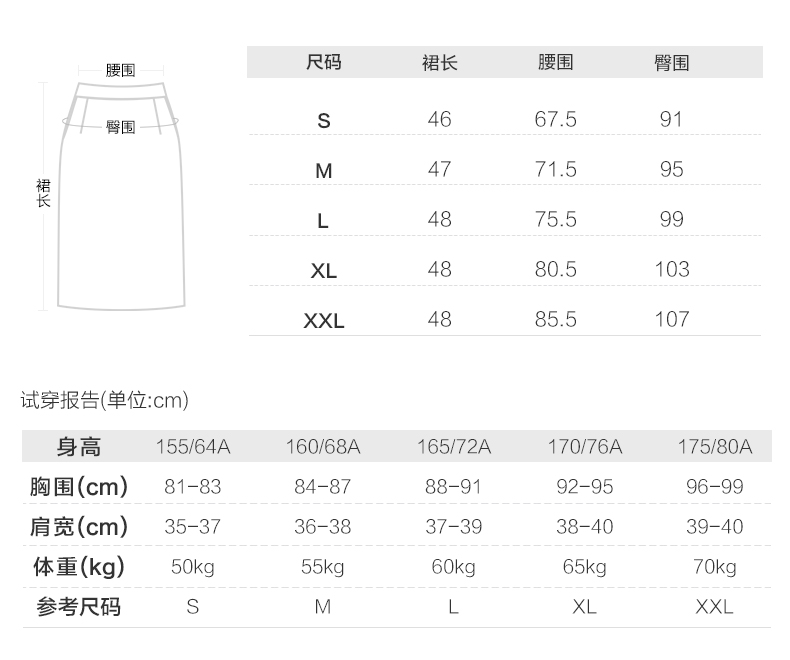Click the 裙长 label beside the skirt
This screenshot has height=660, width=790.
pos(43,193)
